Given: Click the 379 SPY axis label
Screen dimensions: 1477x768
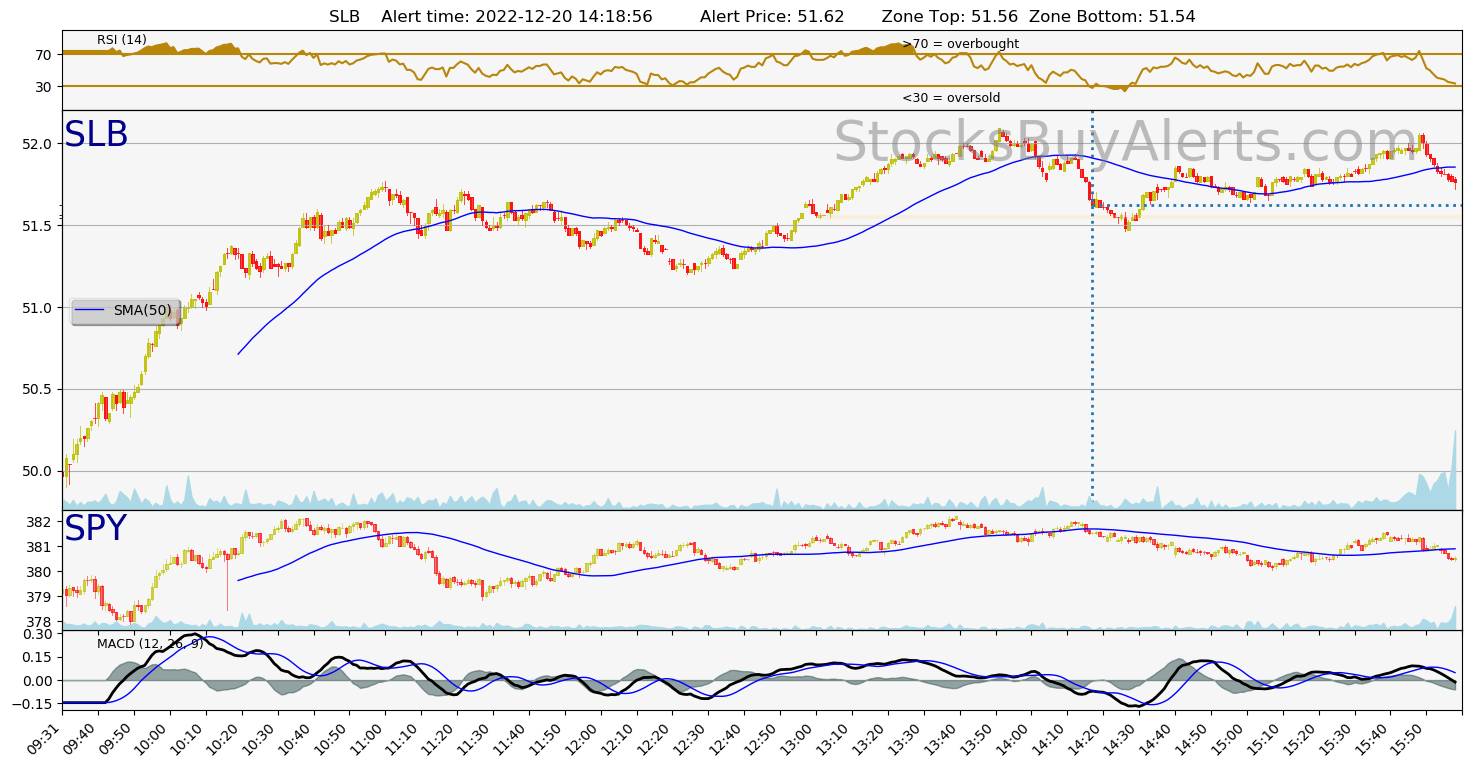Looking at the screenshot, I should [39, 598].
